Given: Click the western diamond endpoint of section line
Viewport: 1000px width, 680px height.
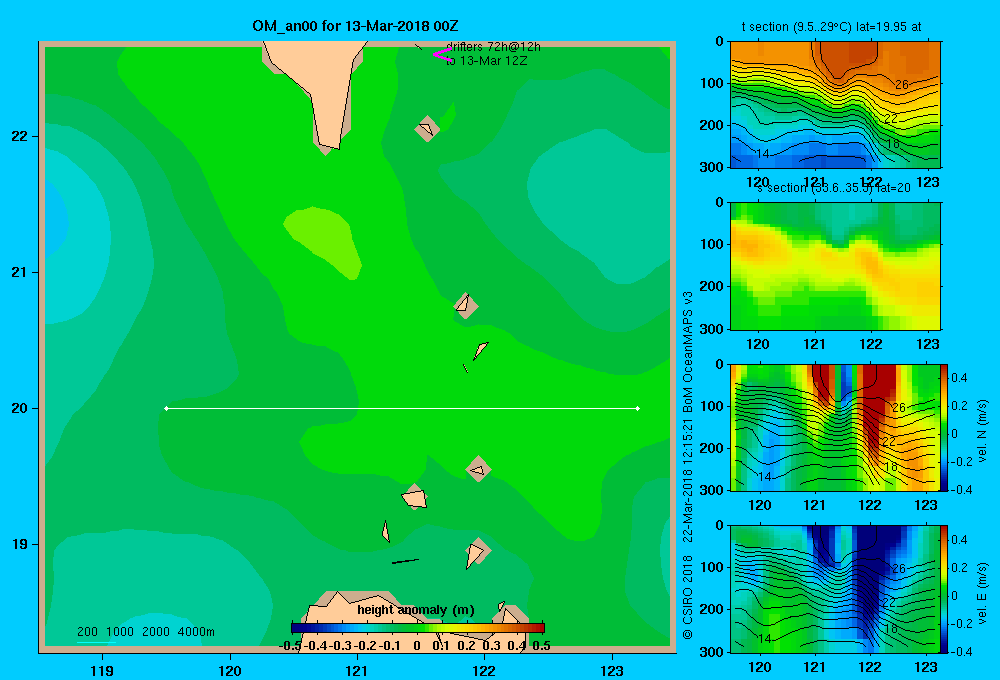Looking at the screenshot, I should pos(166,408).
